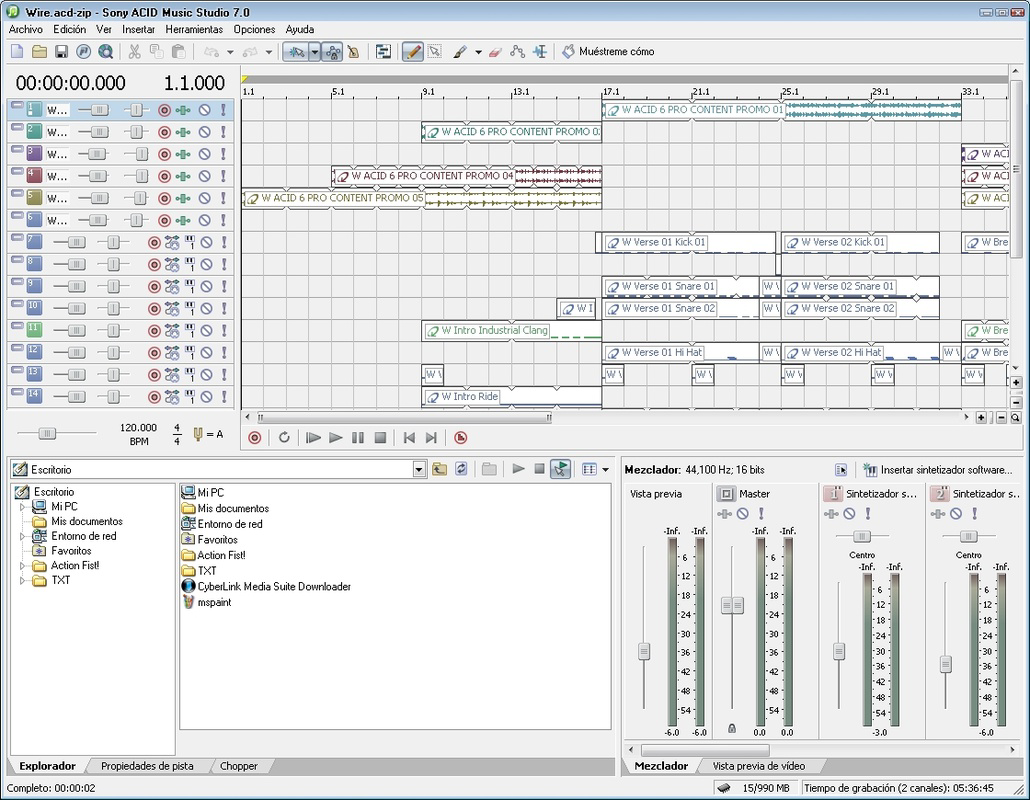Screen dimensions: 1030x800
Task: Adjust the Vista previa volume fader
Action: pyautogui.click(x=644, y=651)
